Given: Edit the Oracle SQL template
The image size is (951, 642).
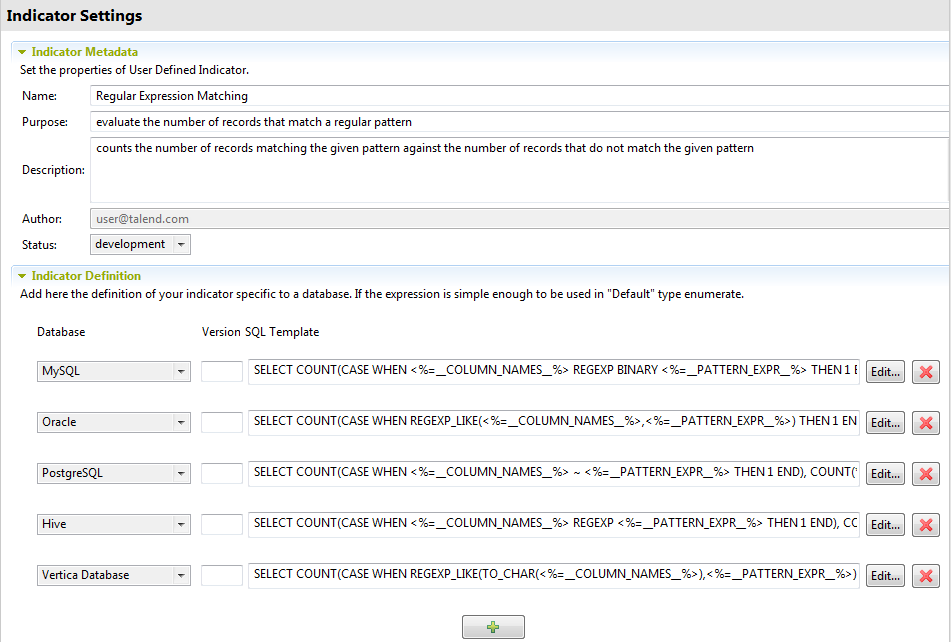Looking at the screenshot, I should (884, 422).
